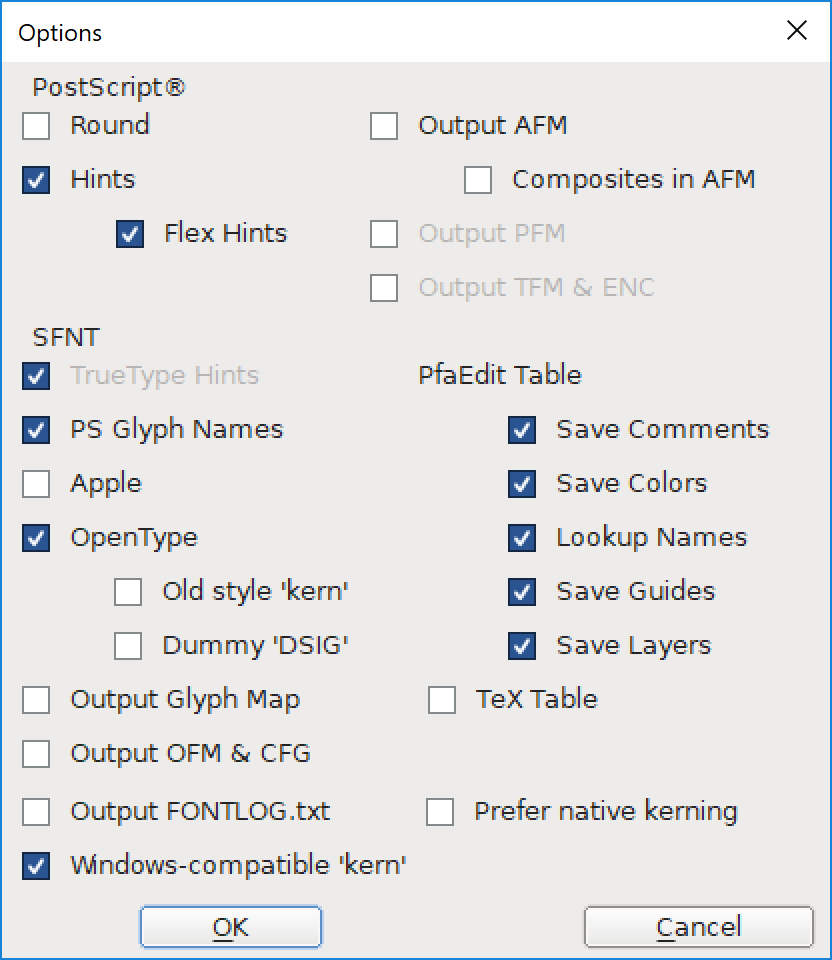Disable the Save Colors option
Screen dimensions: 832x960
click(522, 484)
